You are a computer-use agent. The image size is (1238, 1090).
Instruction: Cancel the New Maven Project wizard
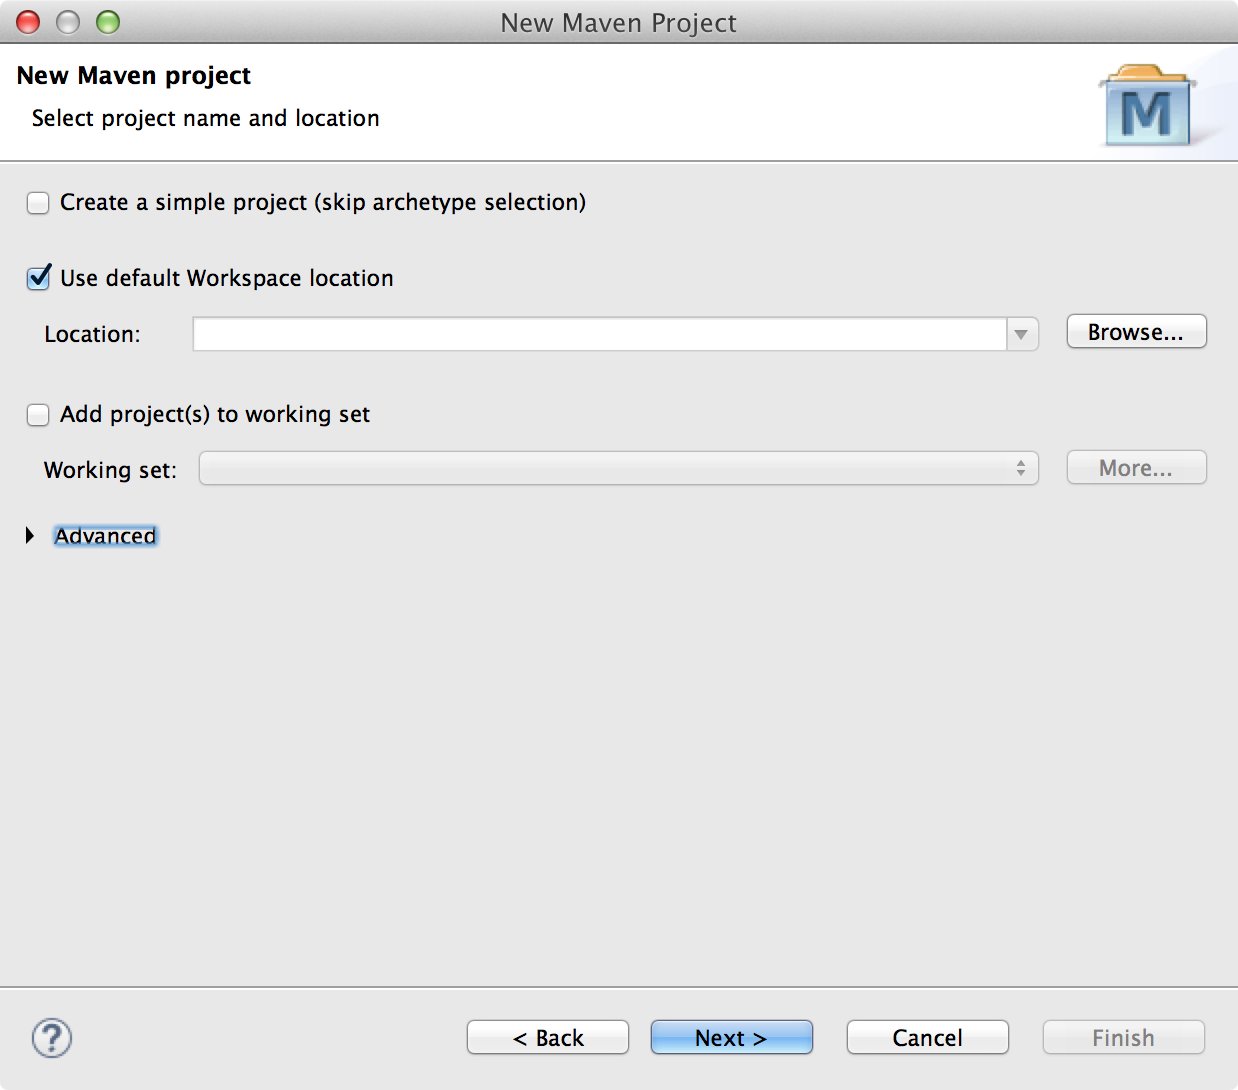927,1038
